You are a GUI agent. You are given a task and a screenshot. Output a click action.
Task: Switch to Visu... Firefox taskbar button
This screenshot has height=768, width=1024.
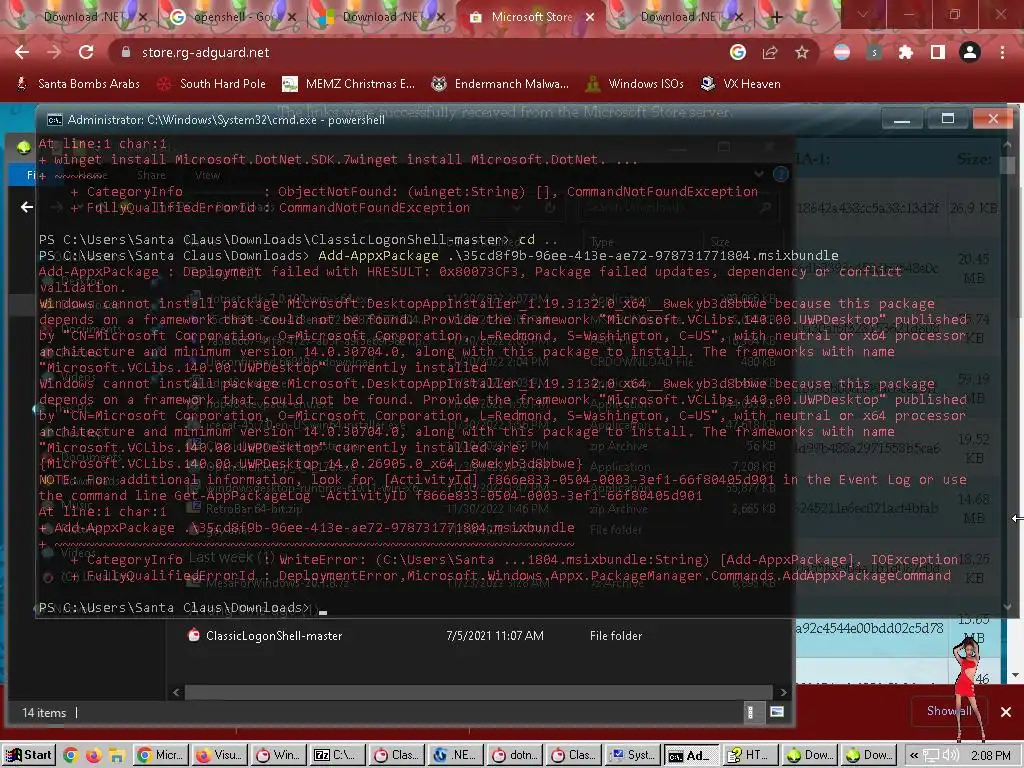[x=220, y=755]
